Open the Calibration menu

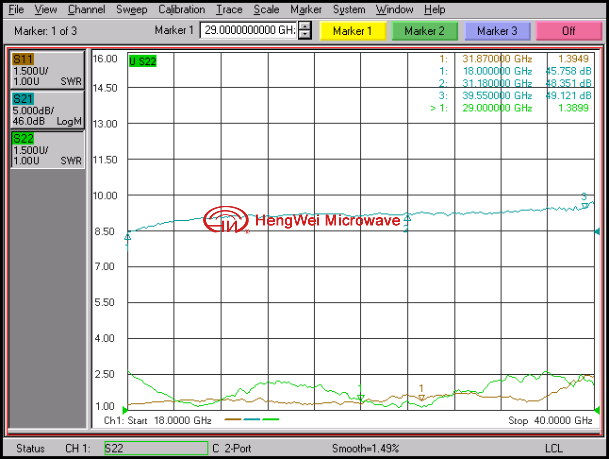point(181,9)
